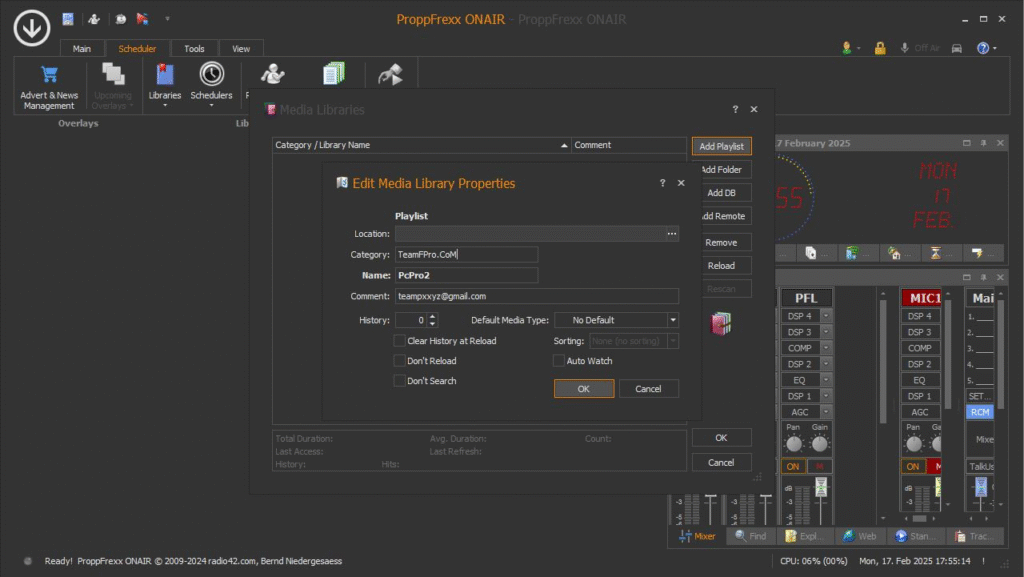1024x577 pixels.
Task: Click the user profile icon near padlock
Action: (x=849, y=48)
